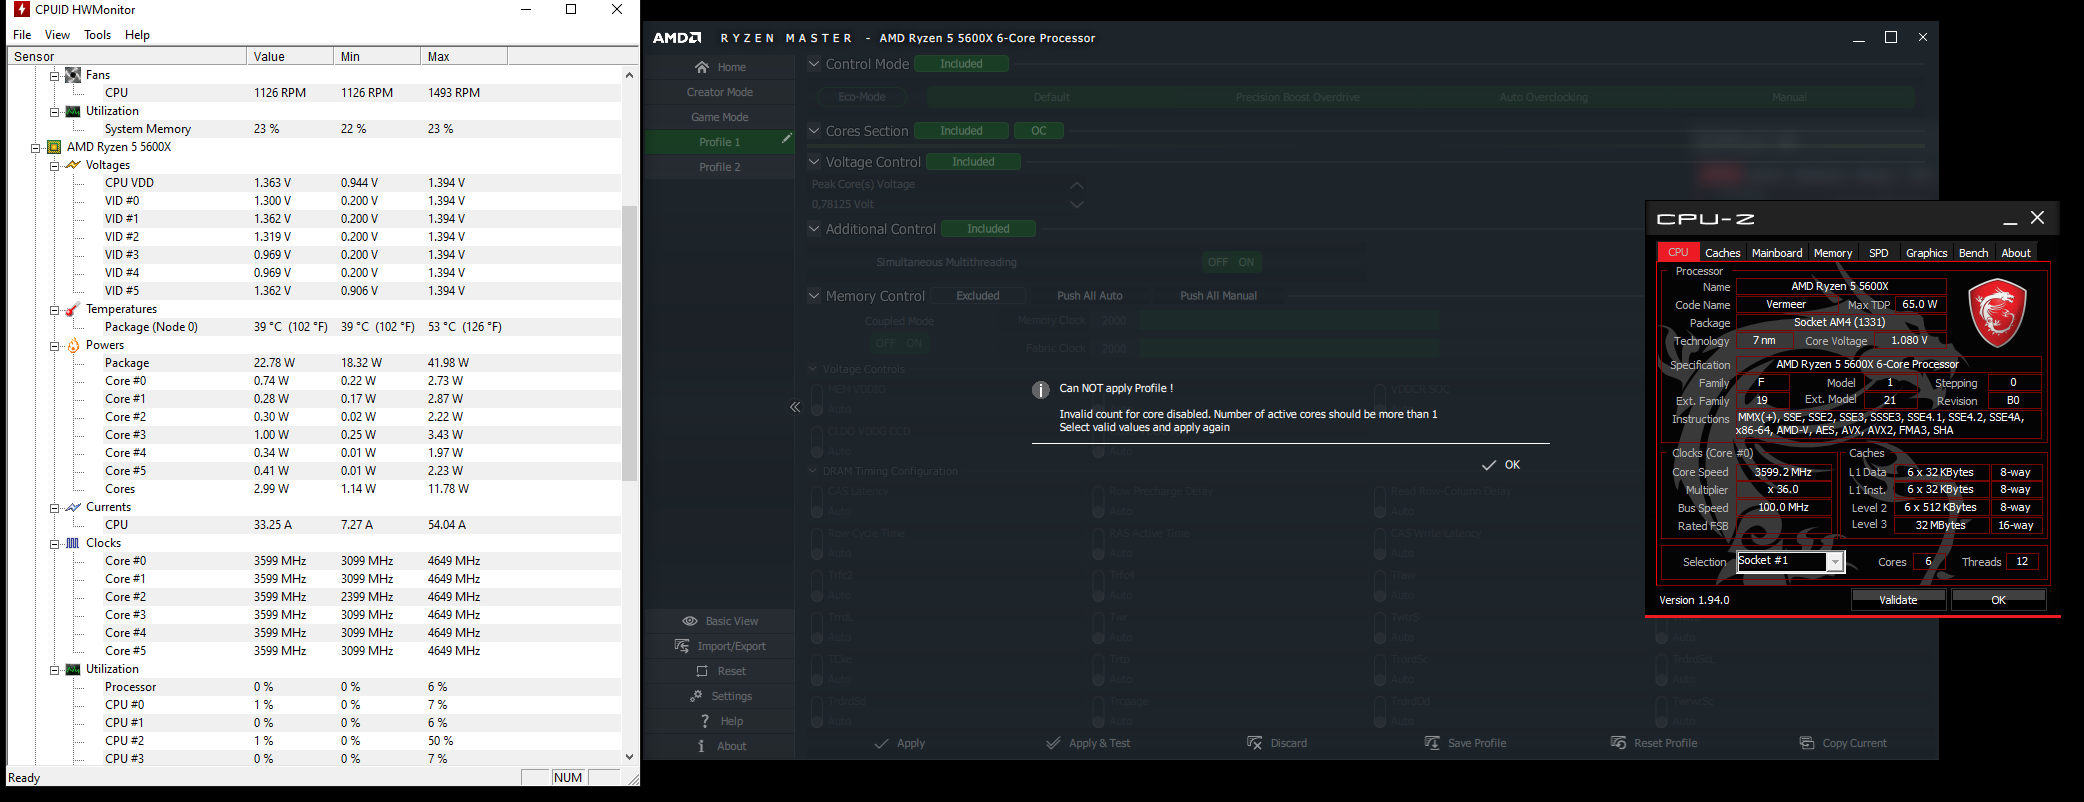Switch to the Mainboard tab in CPU-Z
2084x802 pixels.
[1777, 253]
